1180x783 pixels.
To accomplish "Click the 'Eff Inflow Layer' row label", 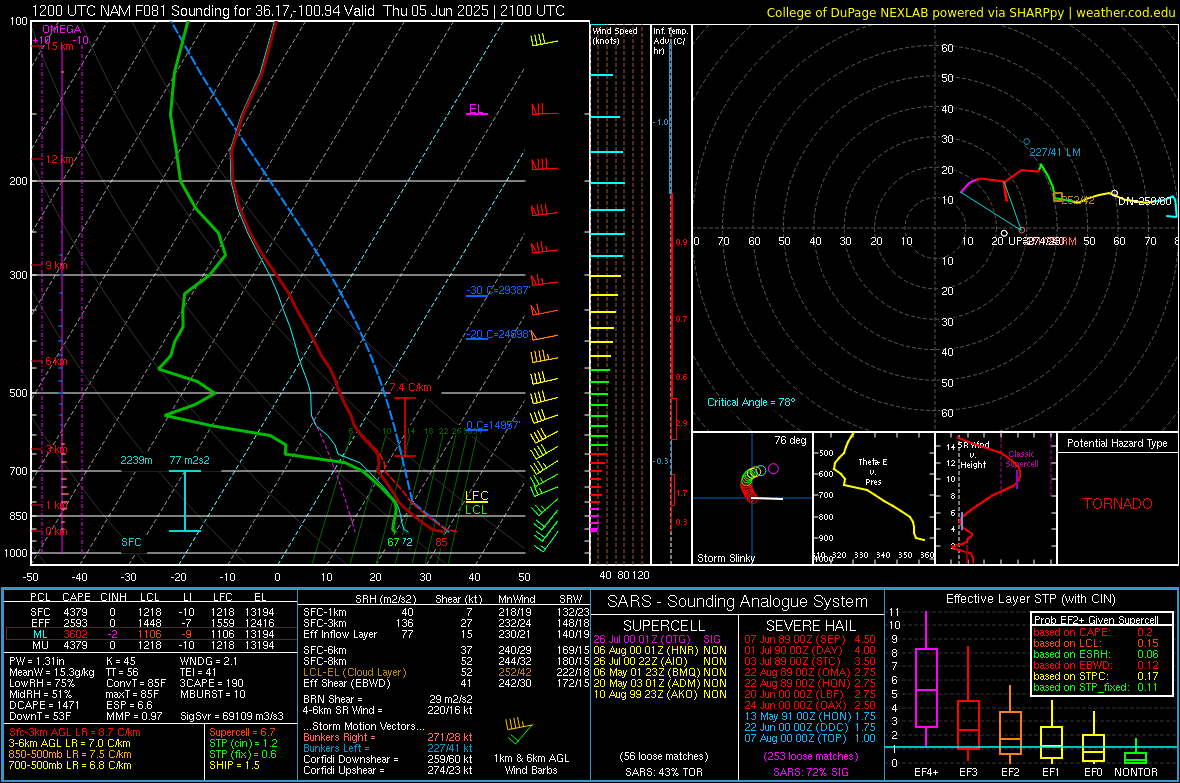I will click(x=340, y=634).
